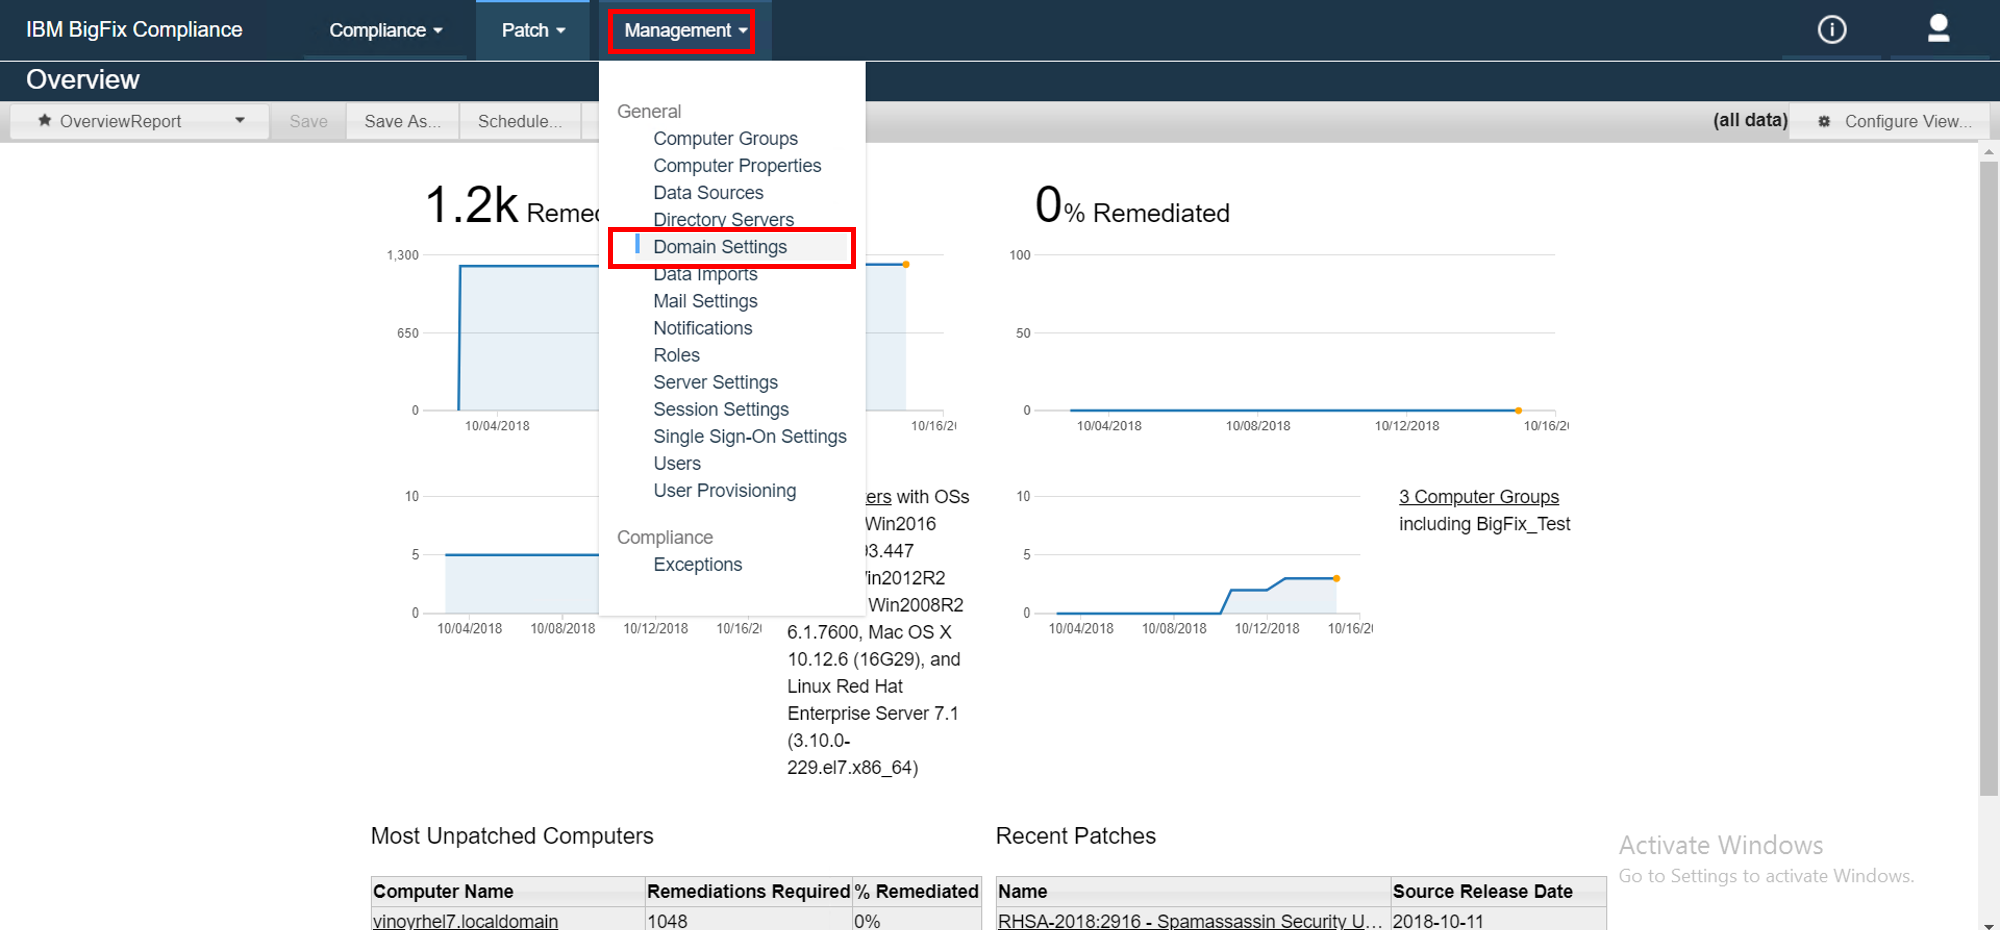Screen dimensions: 2000x930
Task: Collapse the Management menu
Action: (x=685, y=30)
